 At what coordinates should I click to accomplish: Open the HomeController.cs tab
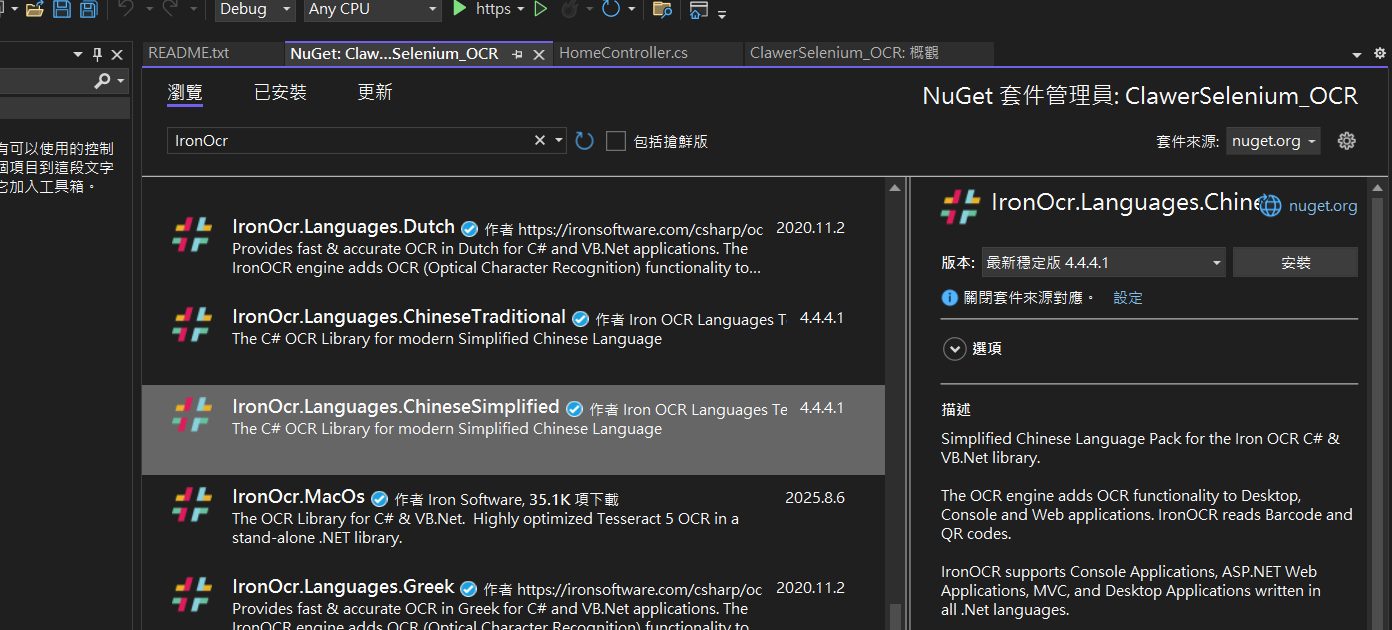click(623, 53)
